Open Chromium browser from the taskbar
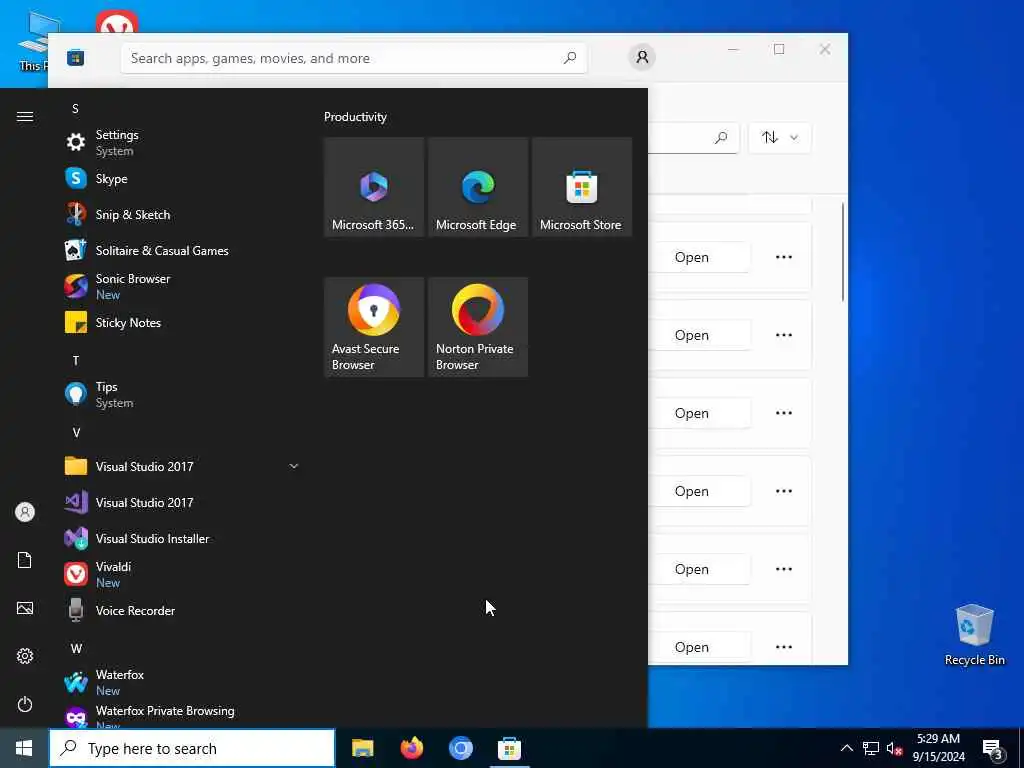This screenshot has width=1024, height=768. (x=460, y=748)
